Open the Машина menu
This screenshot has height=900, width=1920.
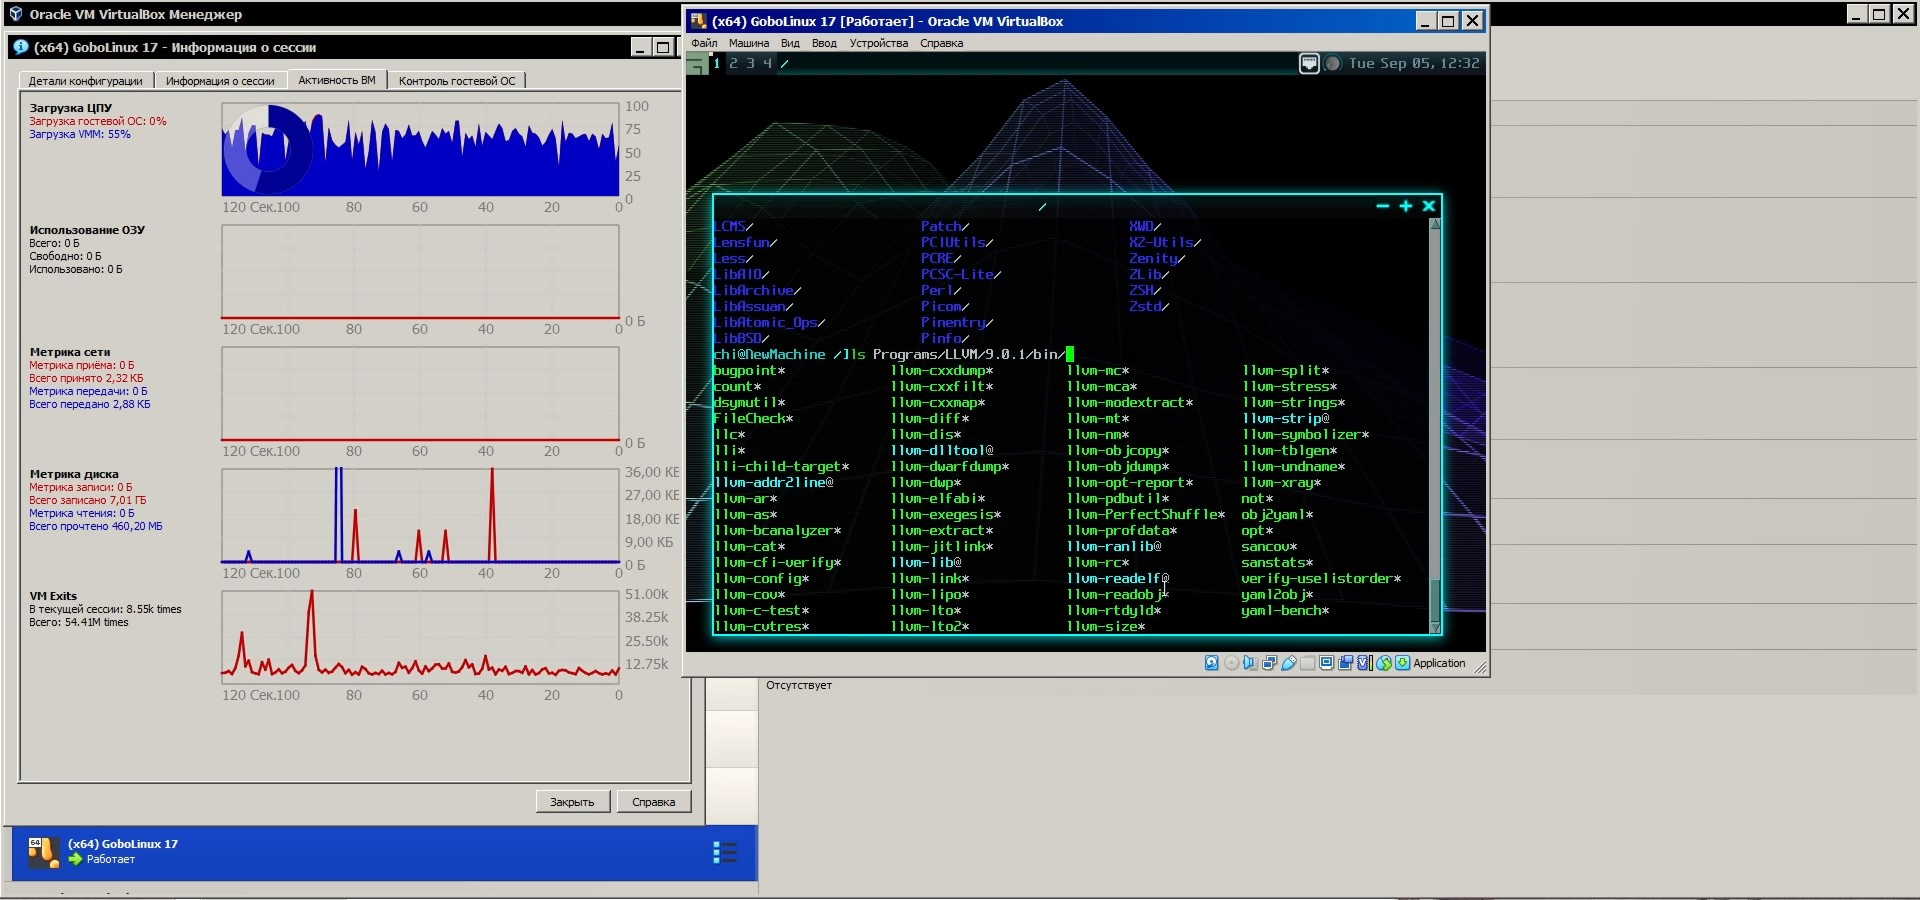pos(748,43)
